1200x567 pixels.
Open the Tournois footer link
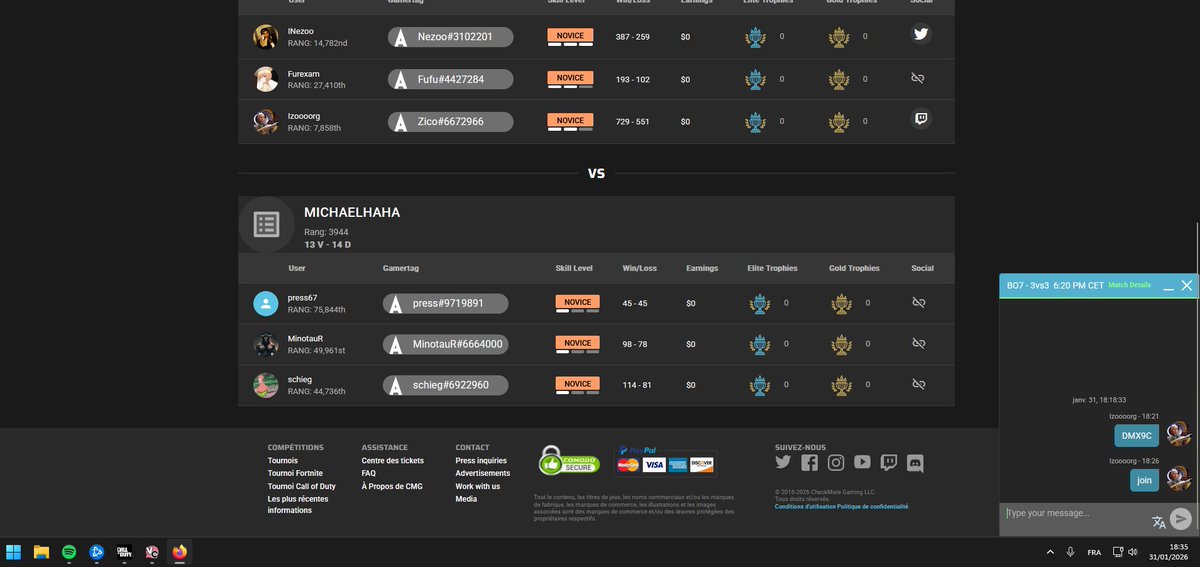click(283, 461)
